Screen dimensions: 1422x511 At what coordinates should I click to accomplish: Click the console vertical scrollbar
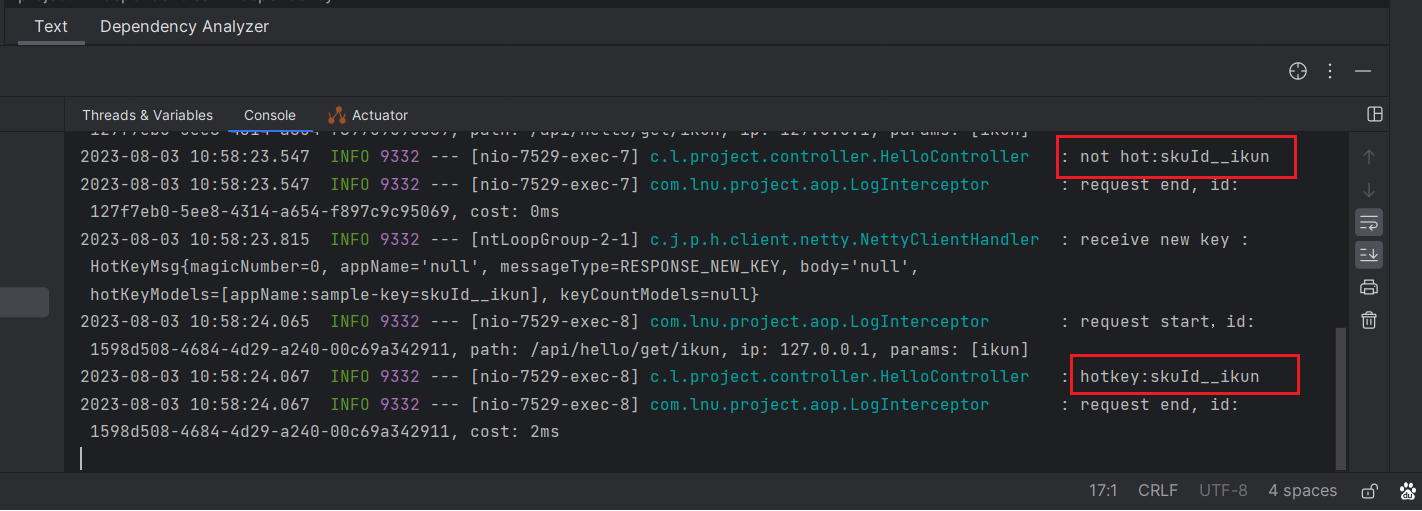1340,397
